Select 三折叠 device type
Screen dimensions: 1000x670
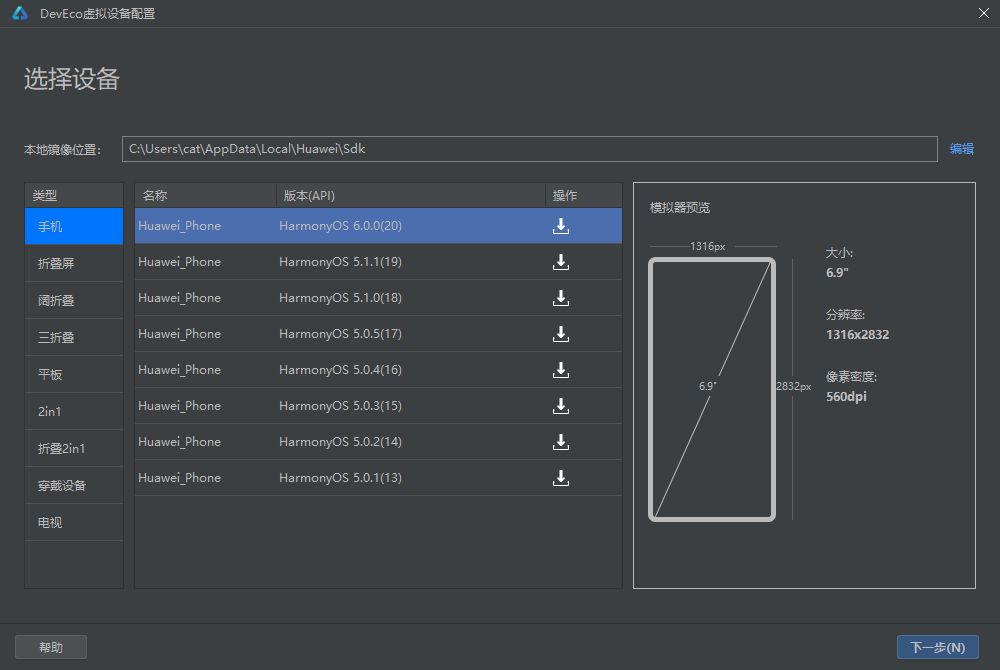[74, 337]
